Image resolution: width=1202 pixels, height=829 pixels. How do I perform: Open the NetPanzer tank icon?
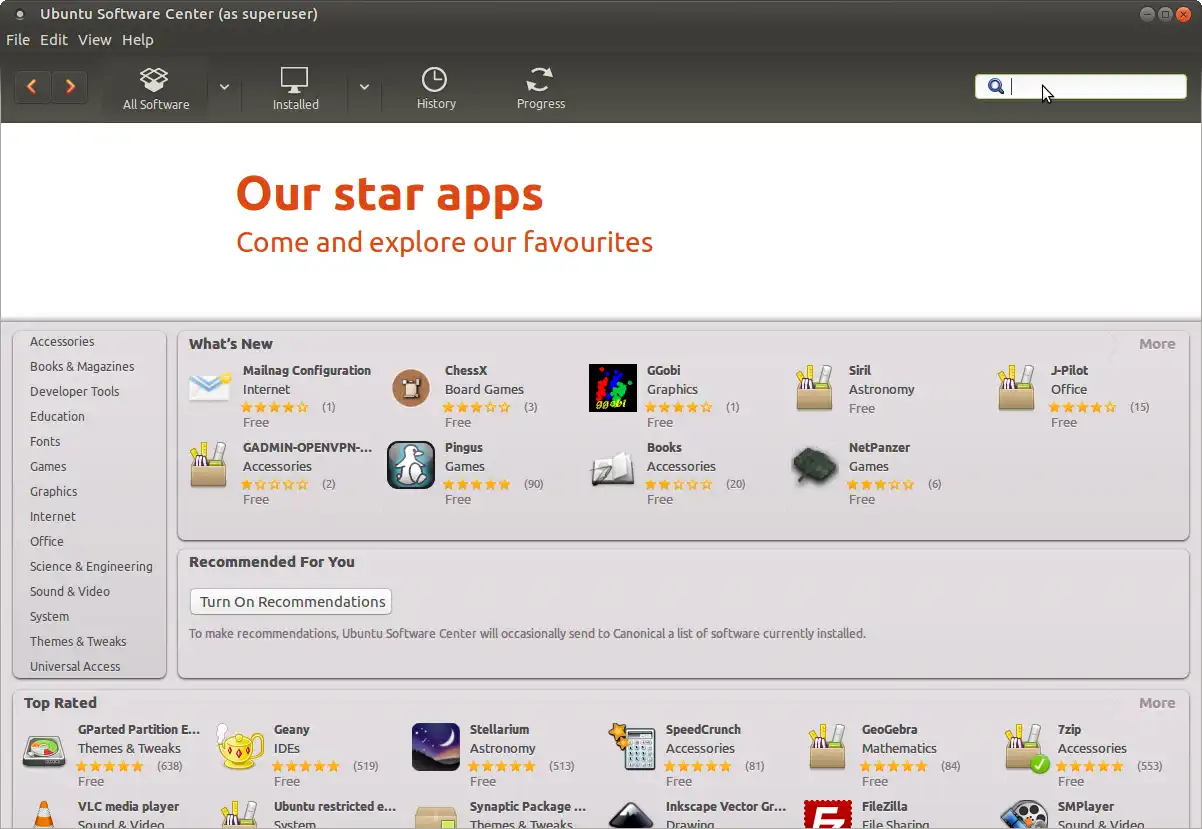point(815,466)
